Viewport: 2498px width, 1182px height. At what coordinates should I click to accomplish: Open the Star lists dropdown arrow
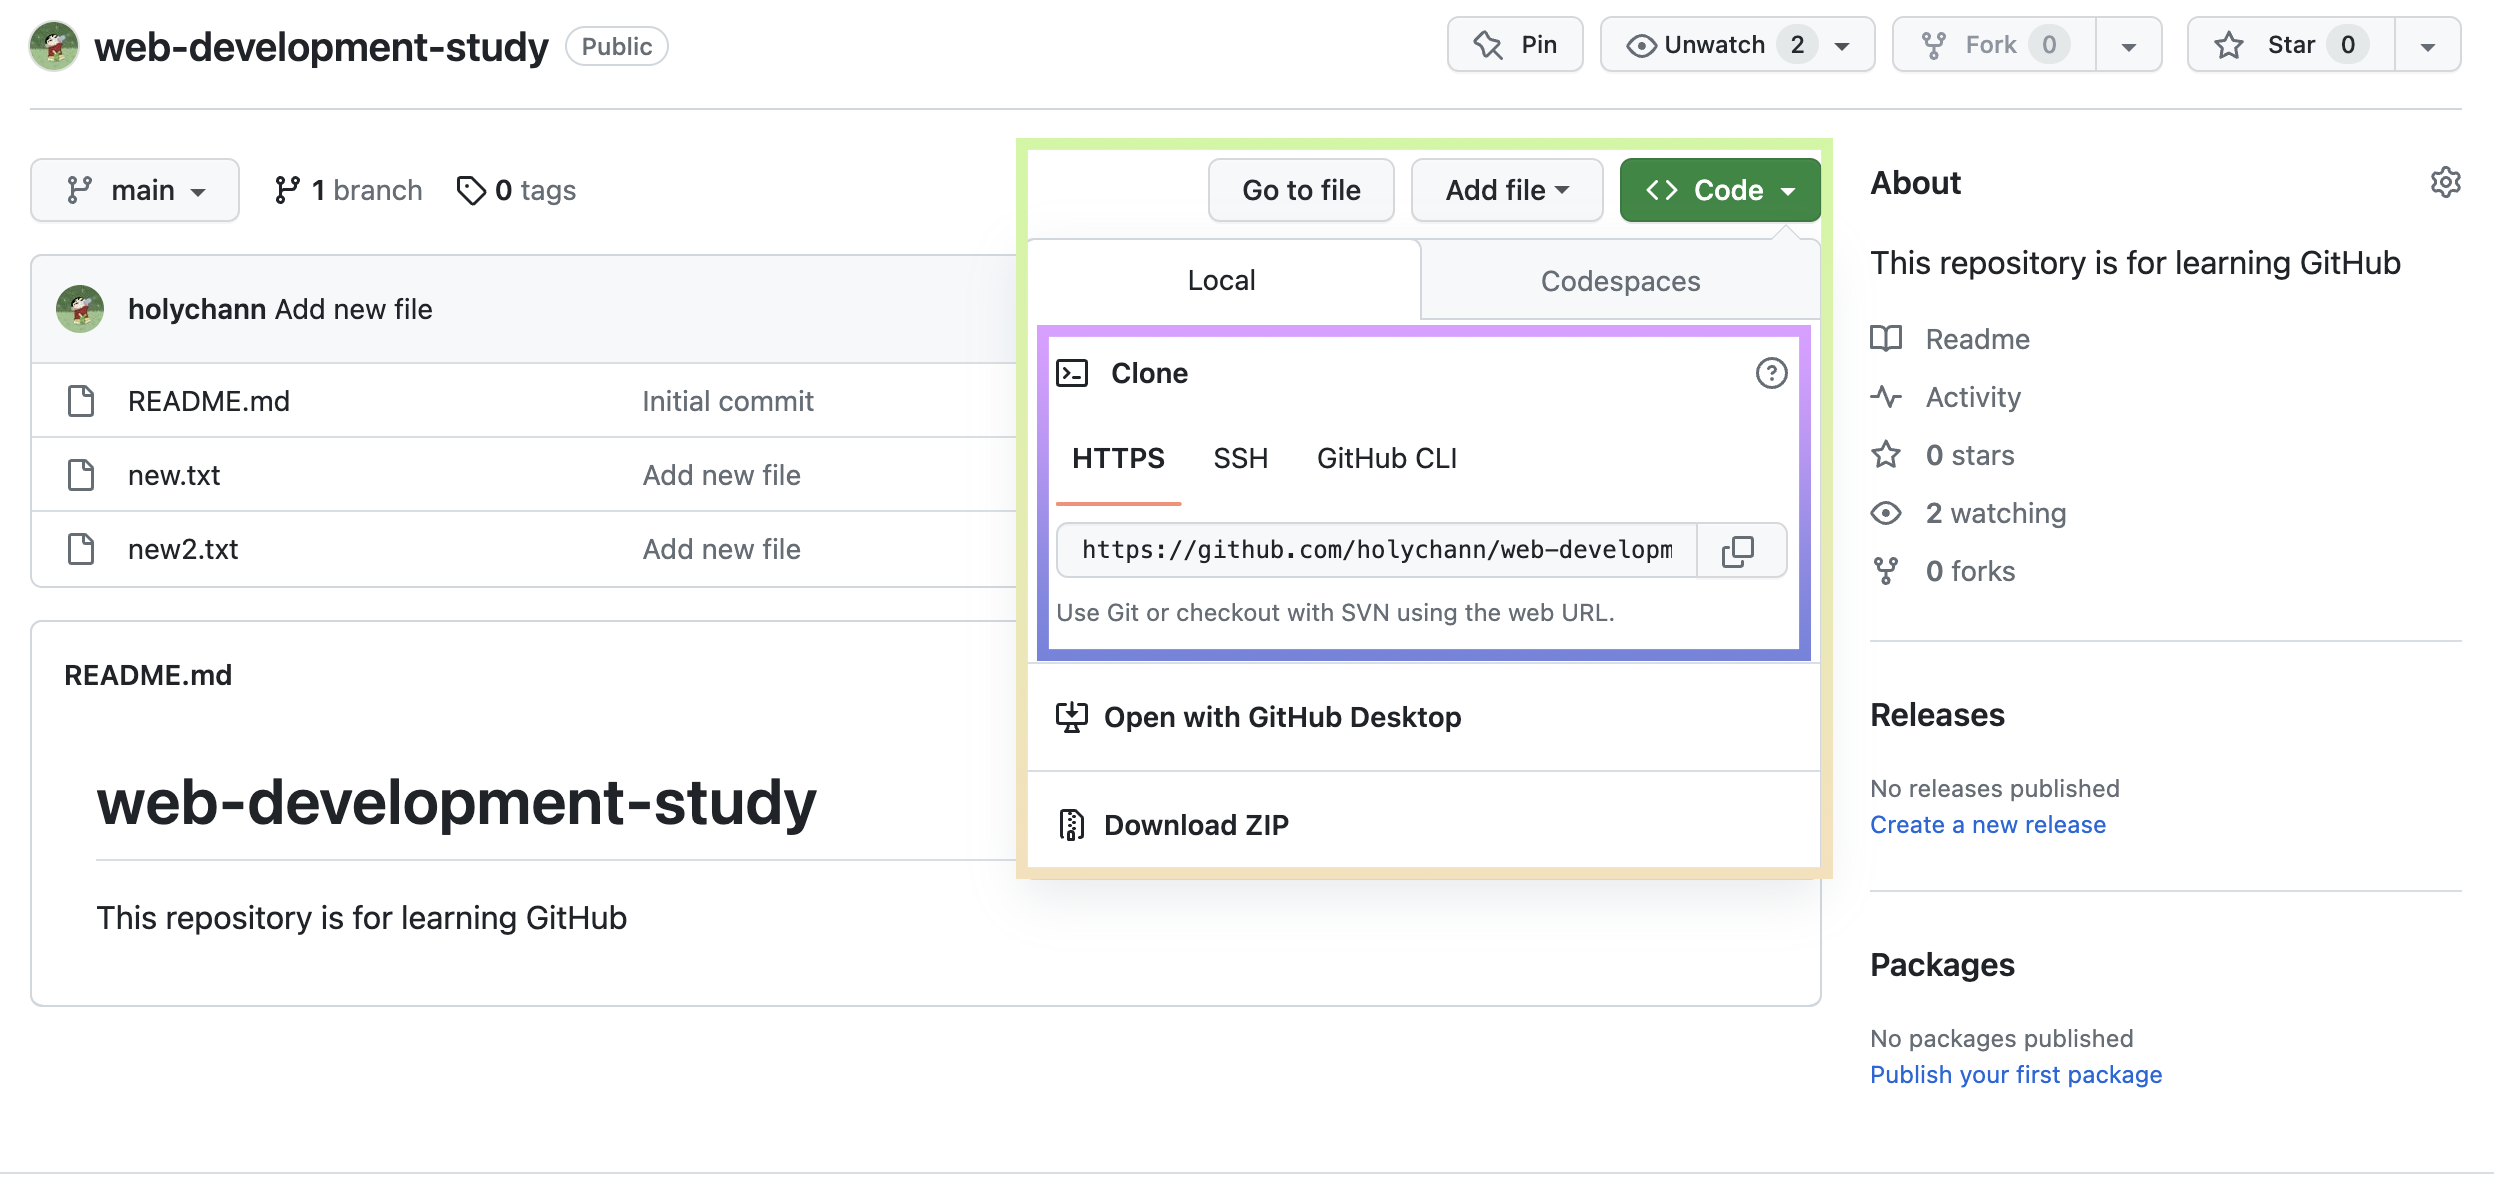(x=2427, y=45)
